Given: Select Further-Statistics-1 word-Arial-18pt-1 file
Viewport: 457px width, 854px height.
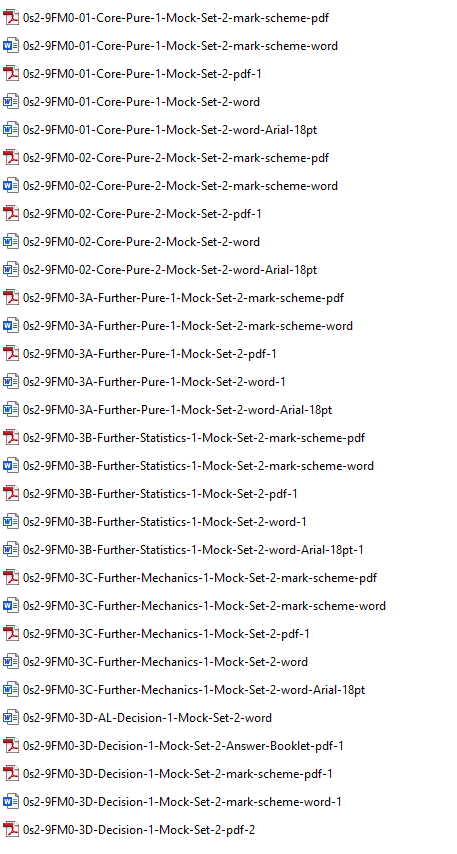Looking at the screenshot, I should (x=193, y=550).
